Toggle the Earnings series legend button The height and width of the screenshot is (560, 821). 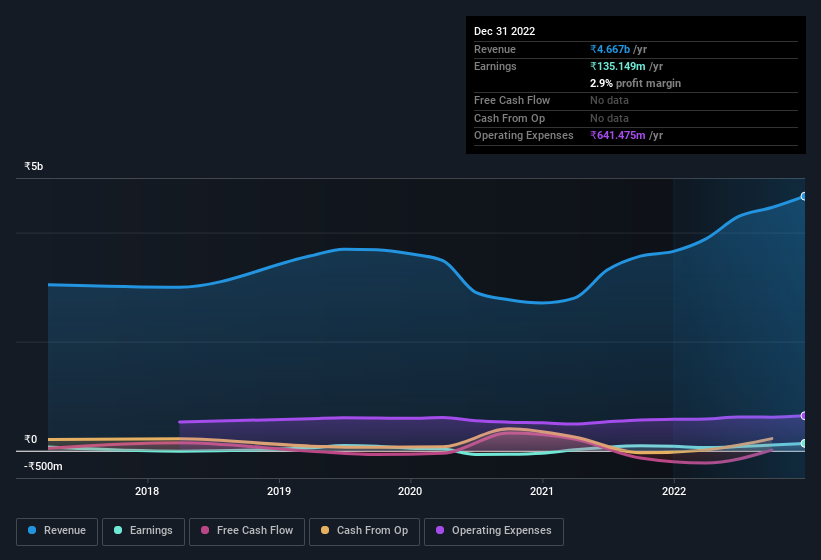143,531
